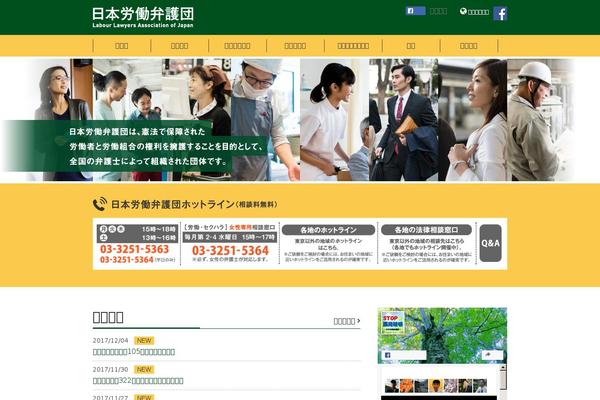Click the 13時〜16時 hours text
The height and width of the screenshot is (400, 600).
point(158,238)
